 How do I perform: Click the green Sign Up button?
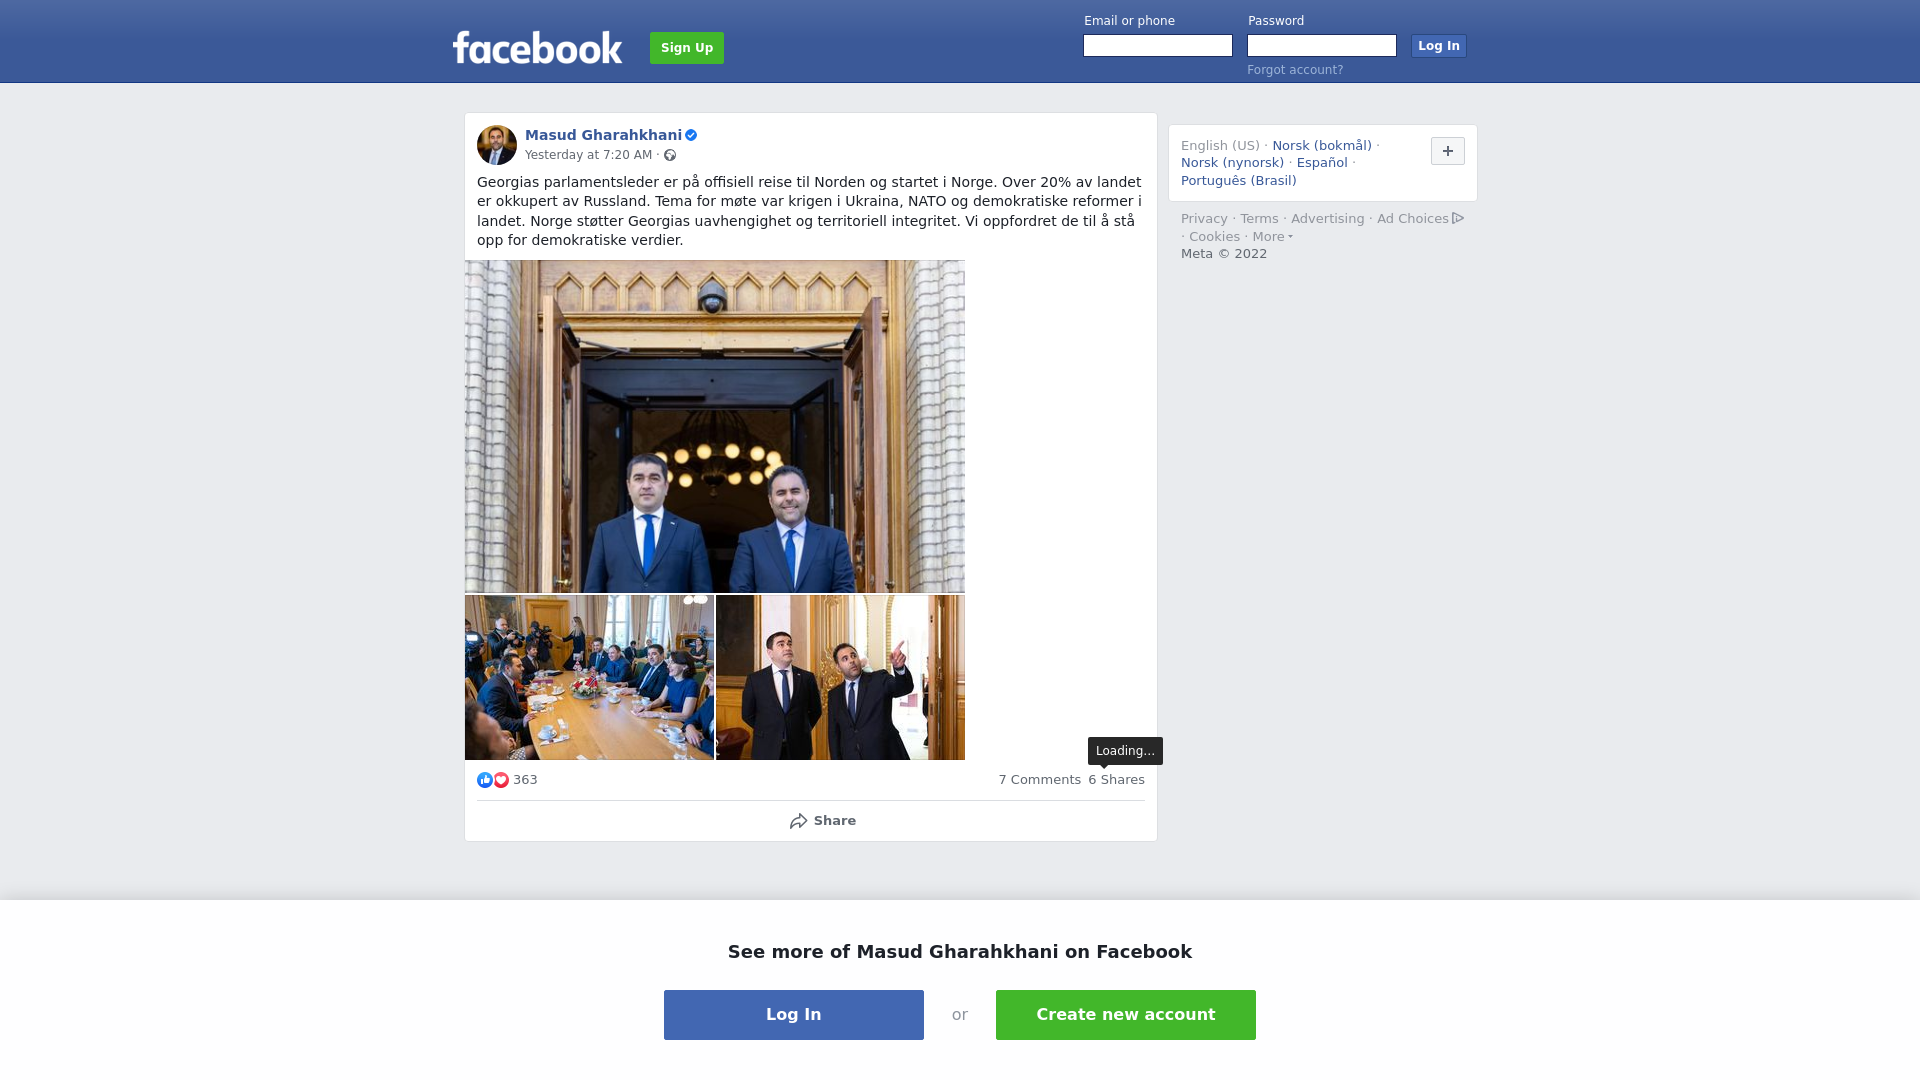coord(687,48)
